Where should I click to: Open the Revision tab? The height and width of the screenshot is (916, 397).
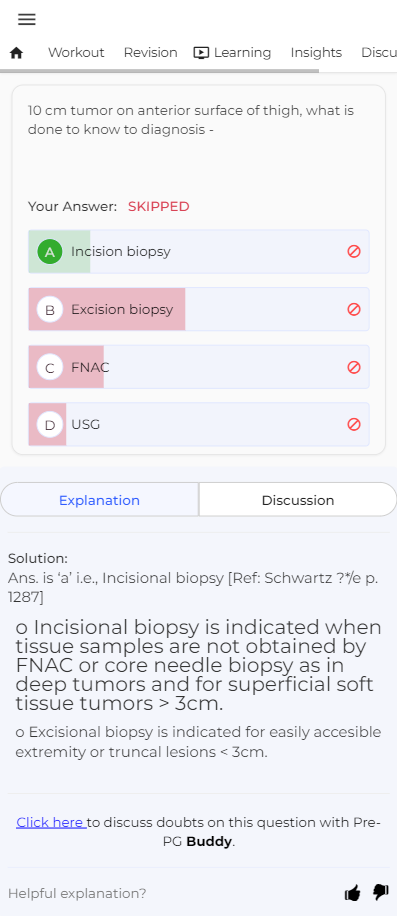click(x=151, y=53)
